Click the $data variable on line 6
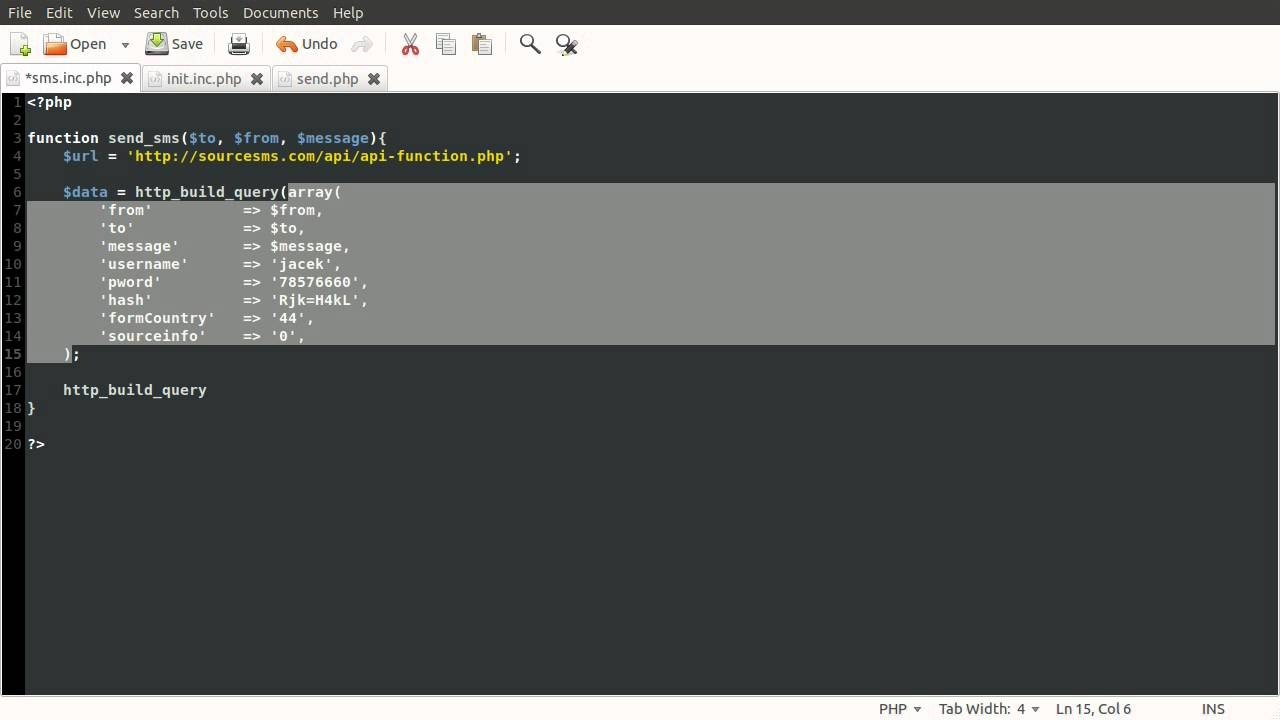 [85, 192]
